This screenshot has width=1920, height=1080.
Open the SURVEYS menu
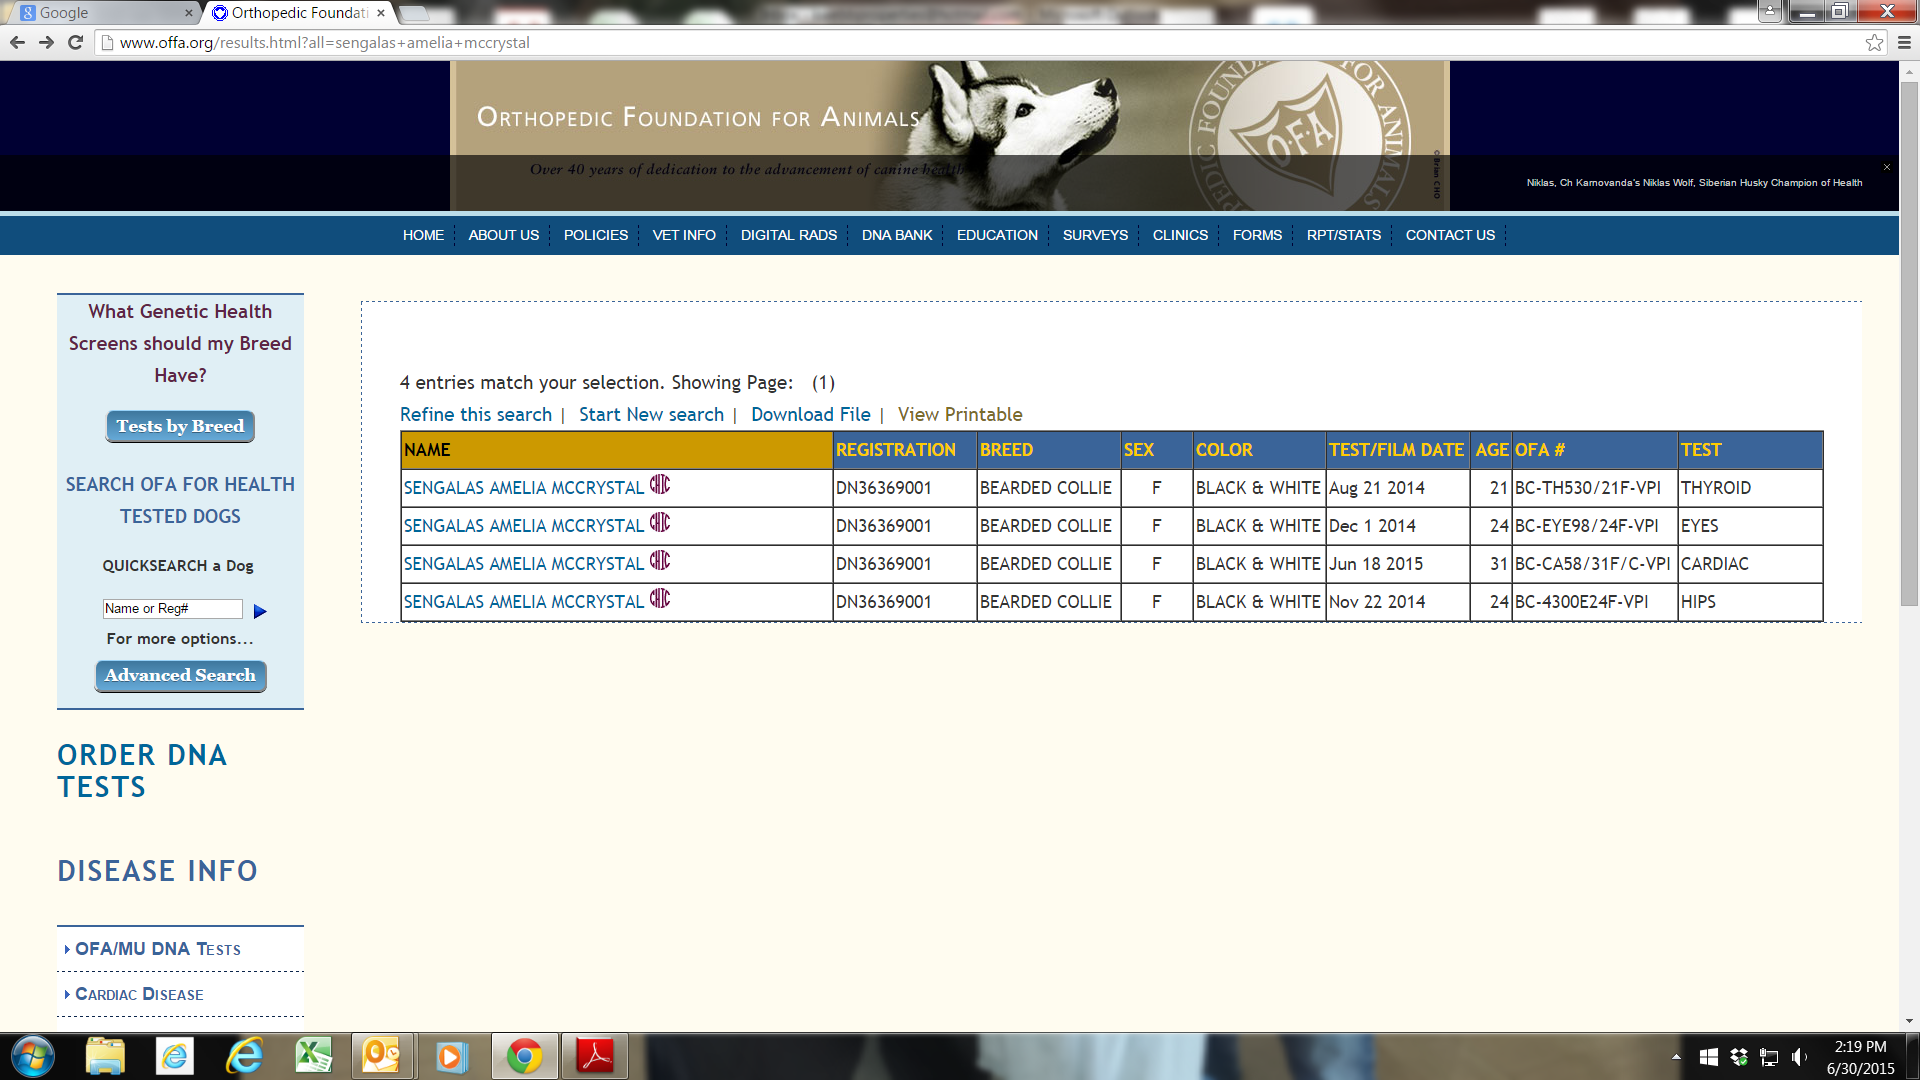[x=1095, y=235]
